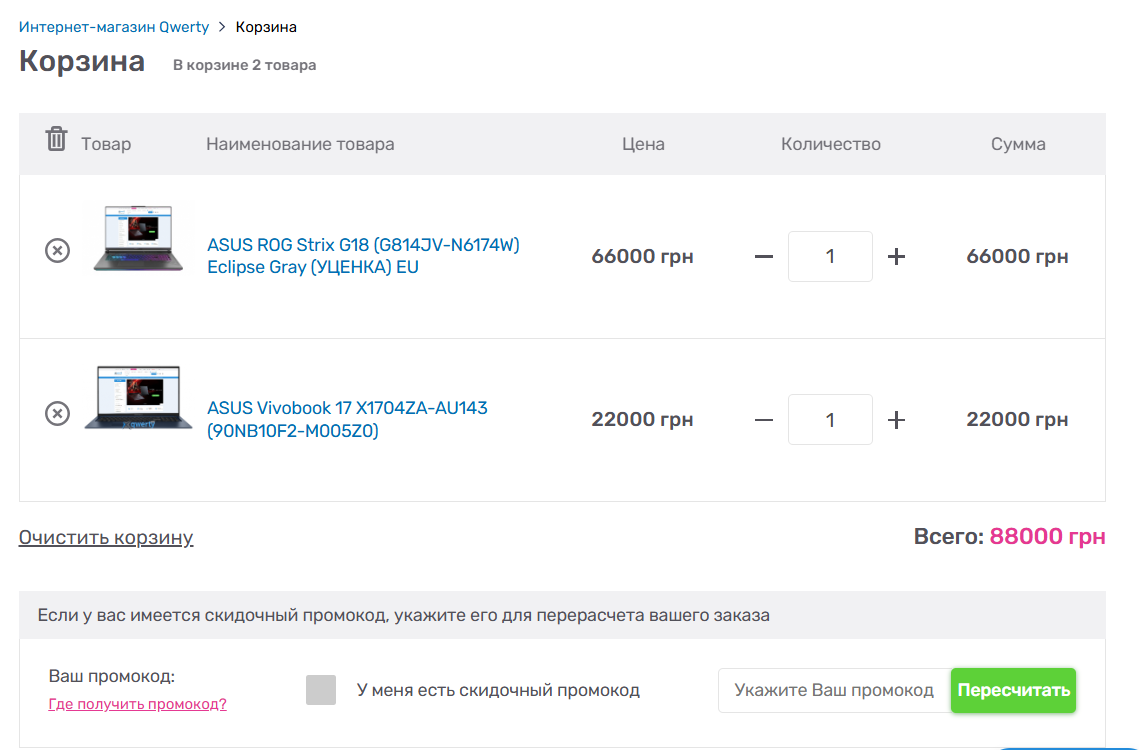Increase quantity of ASUS ROG Strix G18
Screen dimensions: 1139x750
pyautogui.click(x=897, y=257)
